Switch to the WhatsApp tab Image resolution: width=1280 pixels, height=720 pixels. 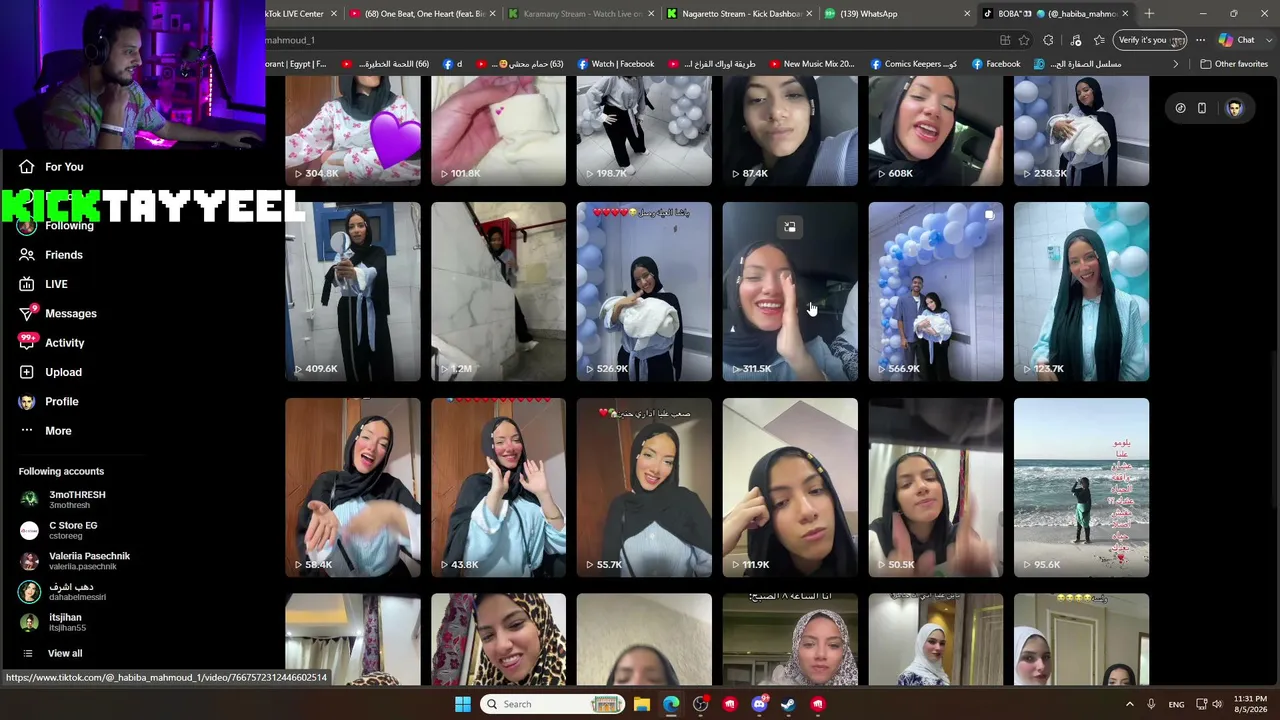(x=892, y=14)
